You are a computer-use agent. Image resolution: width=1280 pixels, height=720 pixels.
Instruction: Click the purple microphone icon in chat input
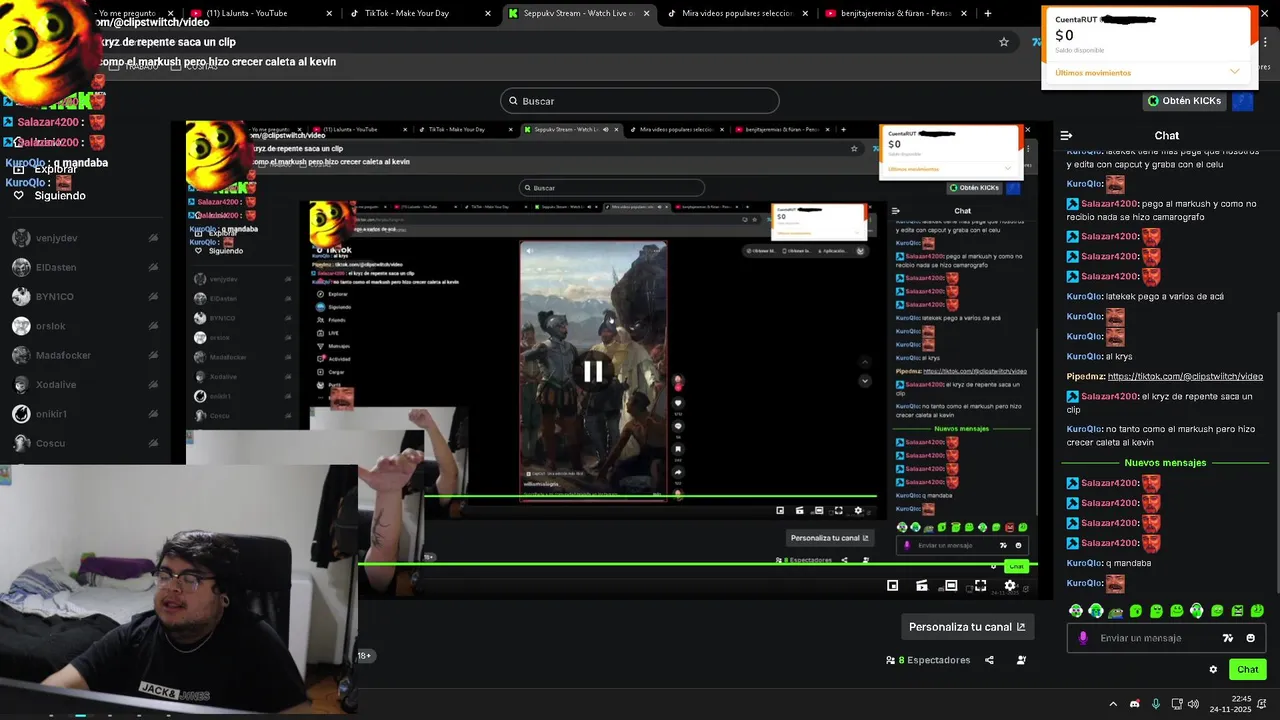coord(1083,638)
